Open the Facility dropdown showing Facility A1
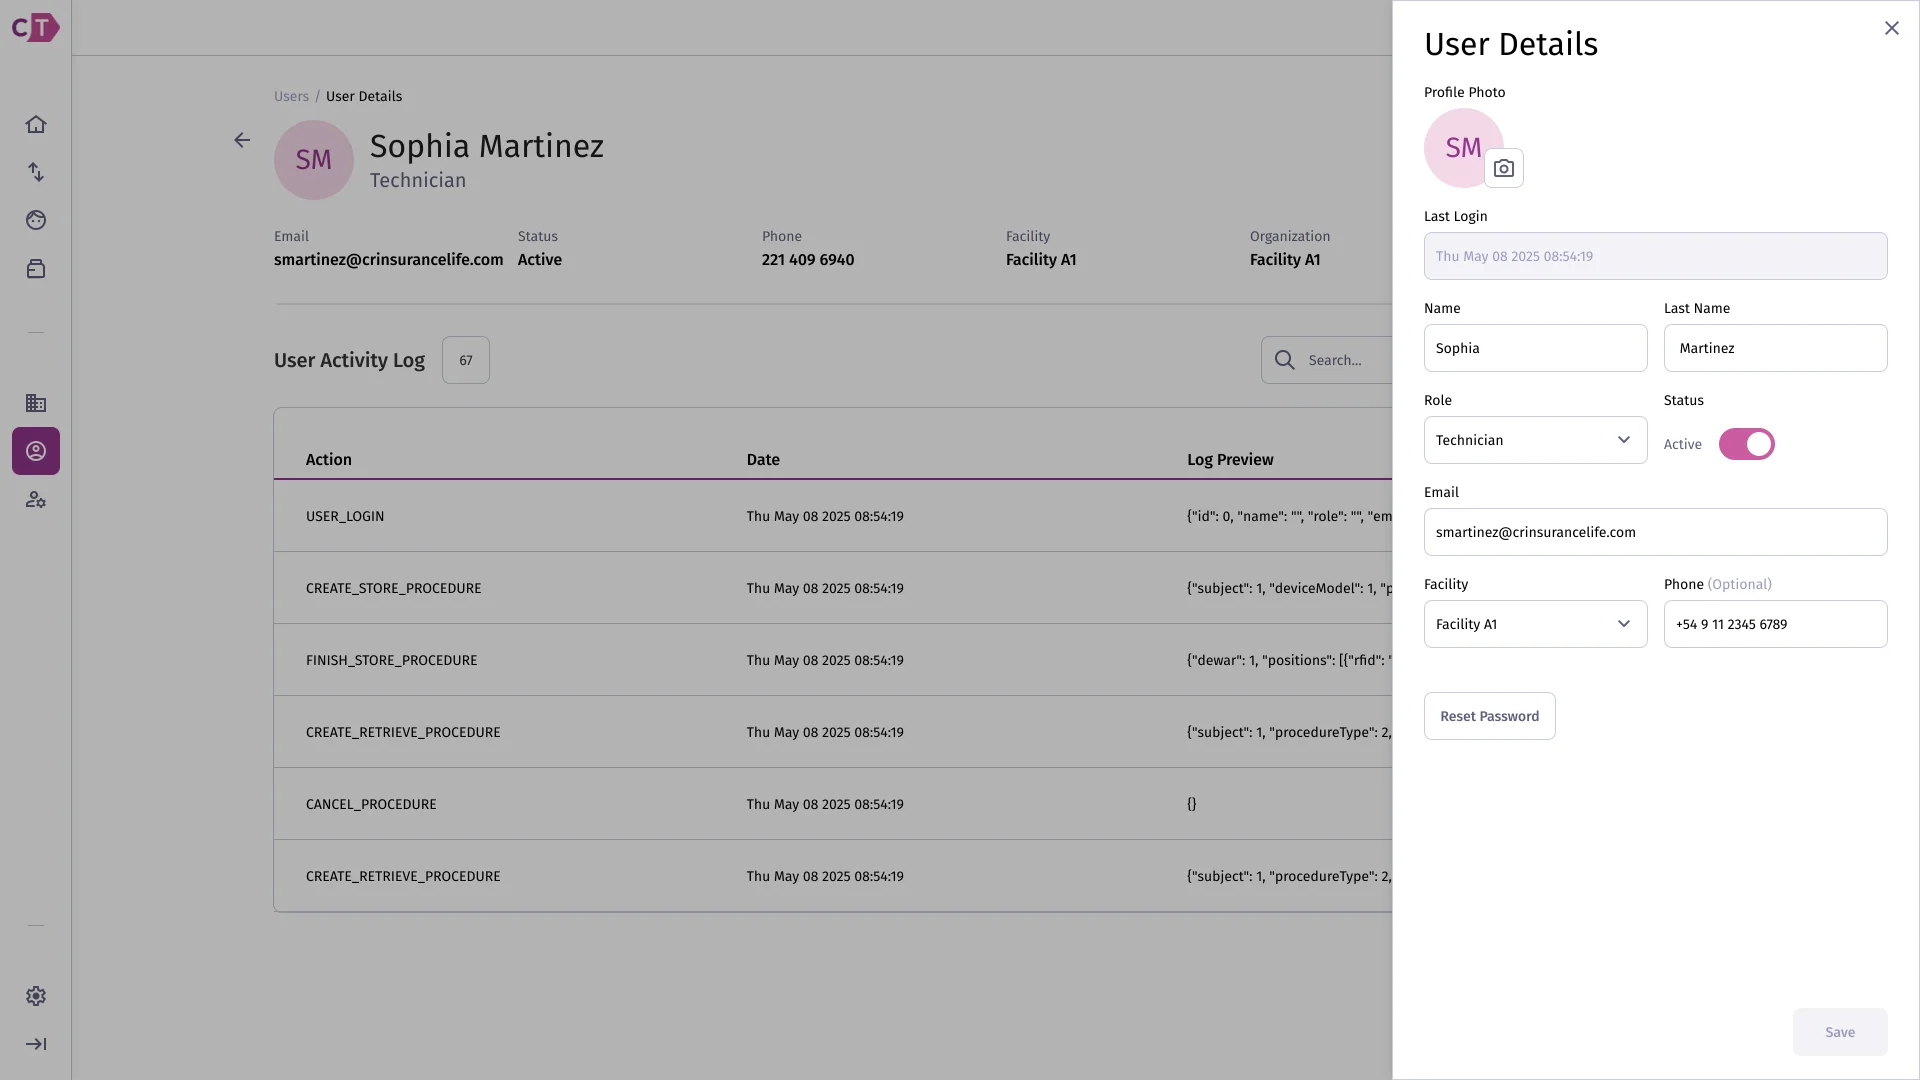Image resolution: width=1920 pixels, height=1080 pixels. [1535, 624]
